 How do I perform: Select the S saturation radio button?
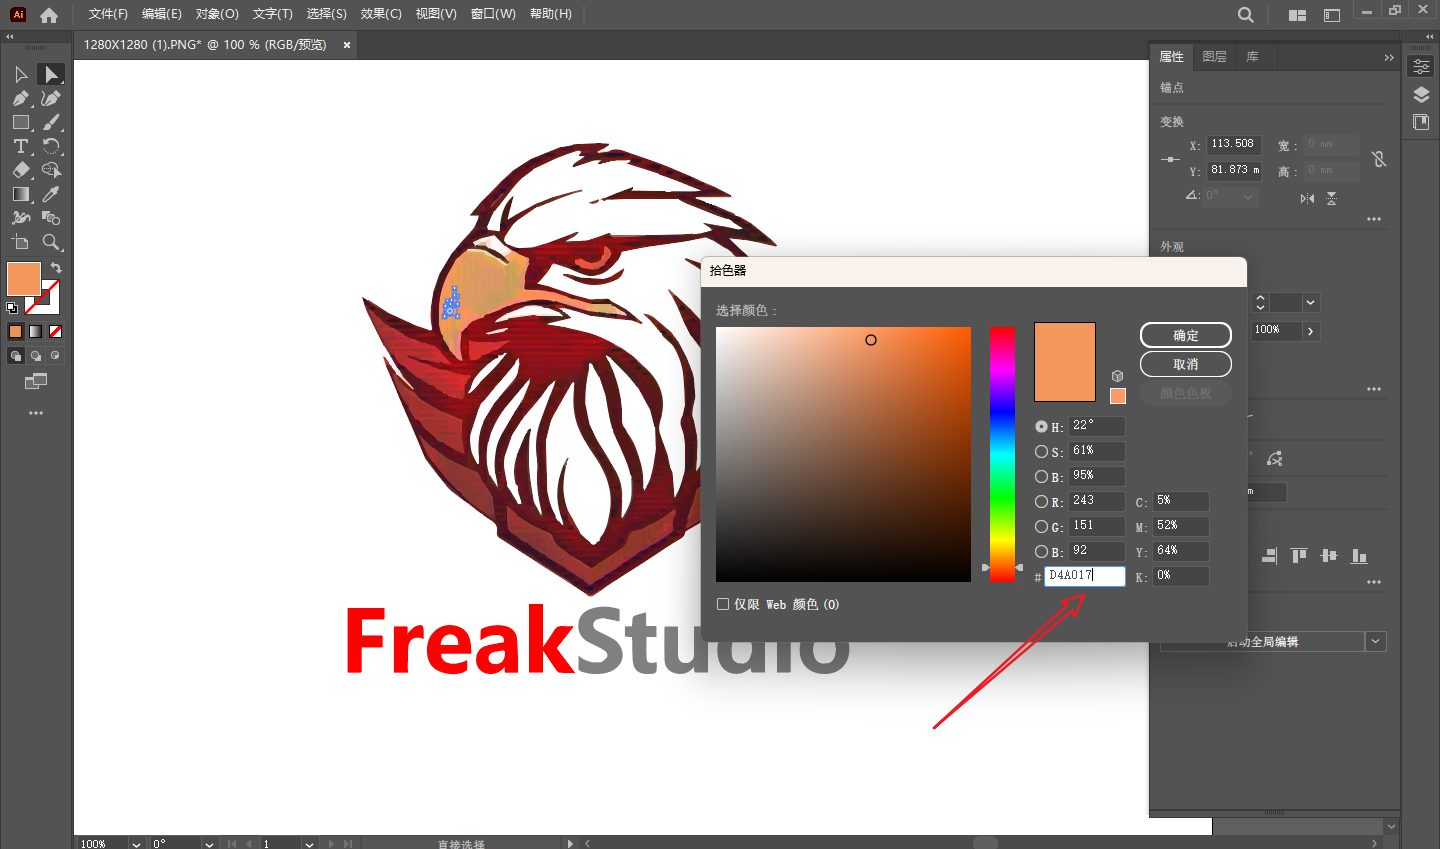click(1042, 452)
